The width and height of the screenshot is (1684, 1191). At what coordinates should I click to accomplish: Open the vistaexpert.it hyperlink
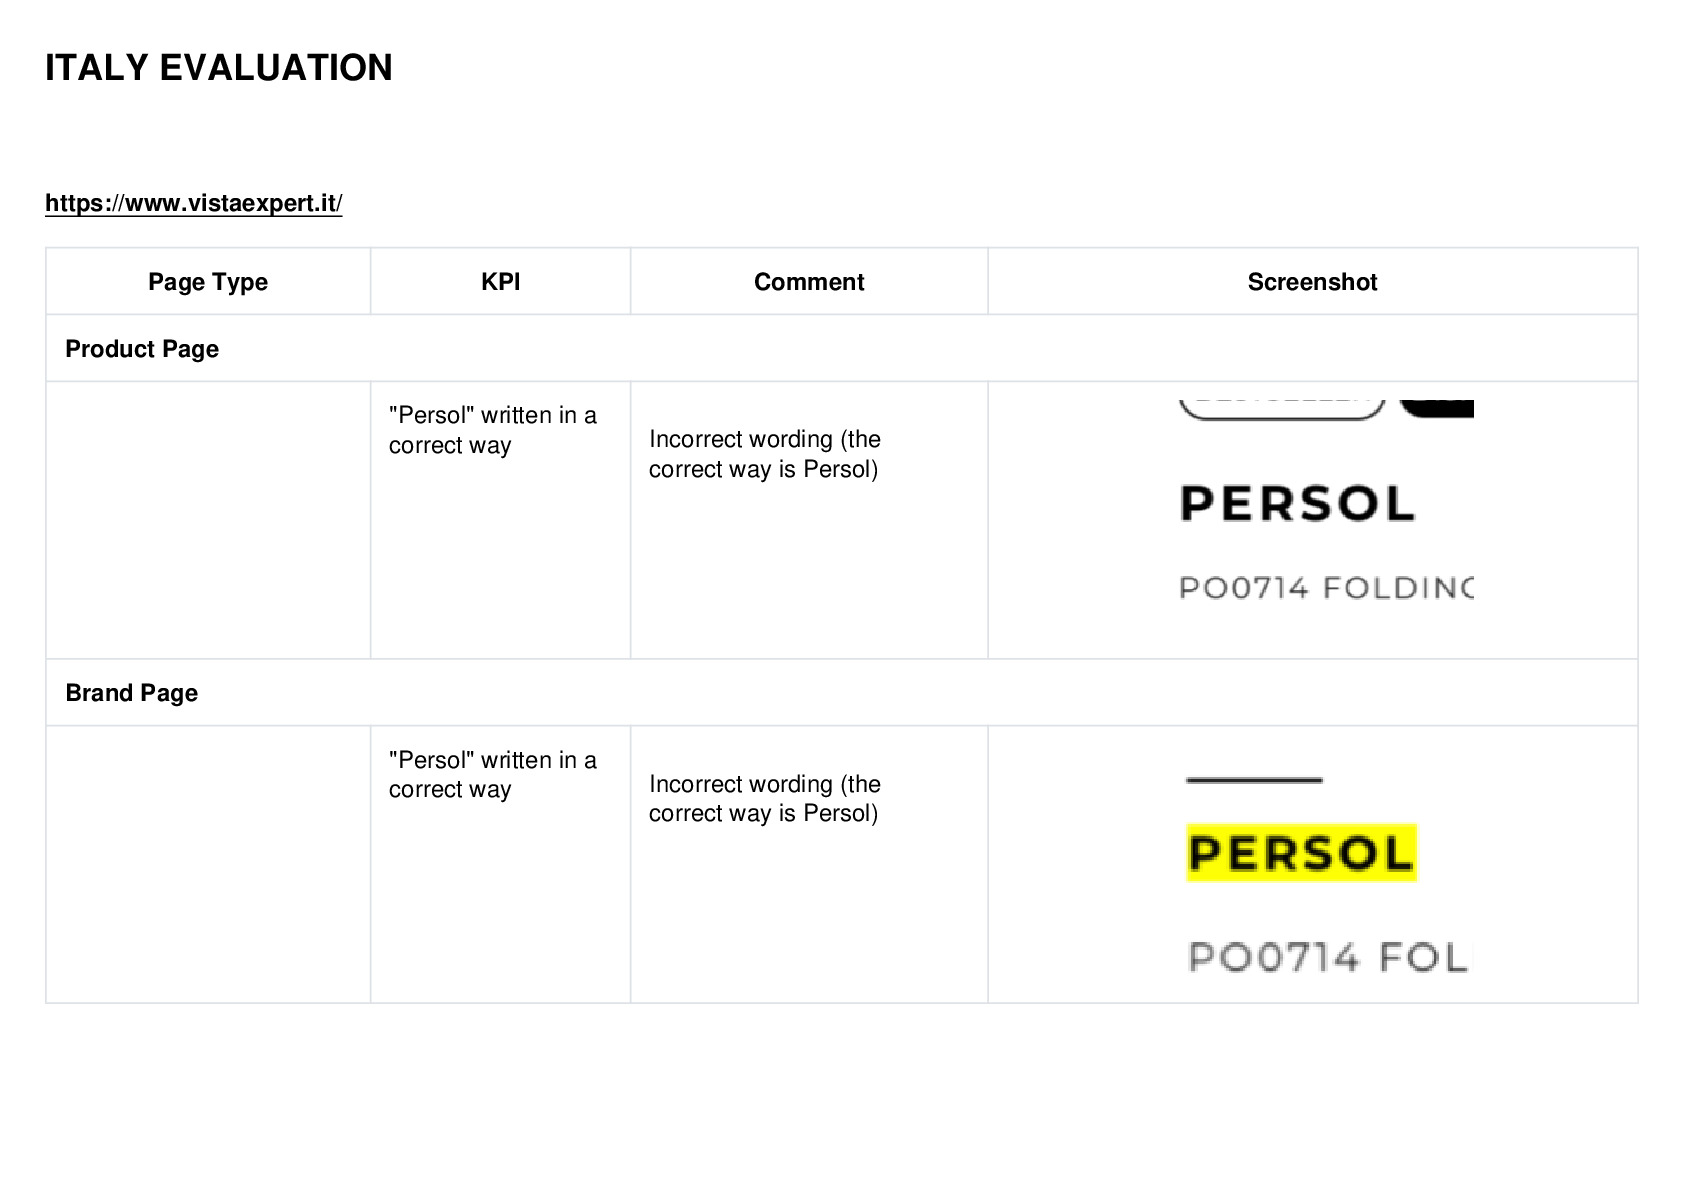194,203
